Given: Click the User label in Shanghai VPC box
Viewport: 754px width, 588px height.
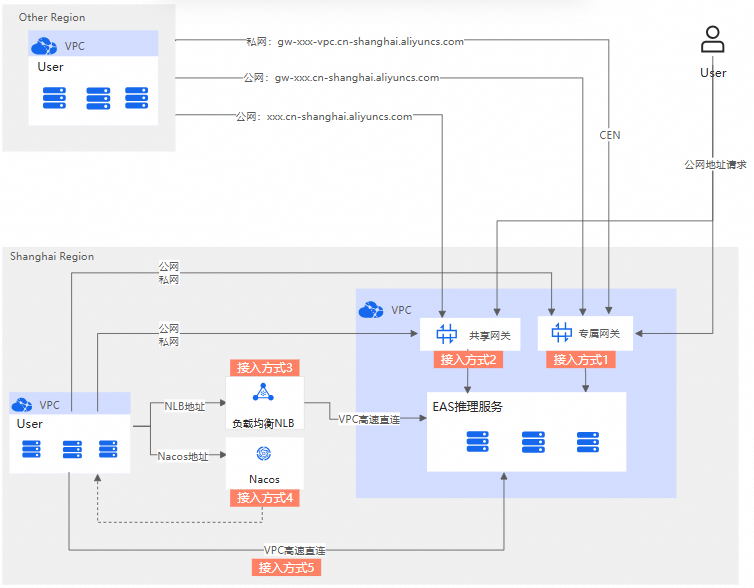Looking at the screenshot, I should point(29,424).
